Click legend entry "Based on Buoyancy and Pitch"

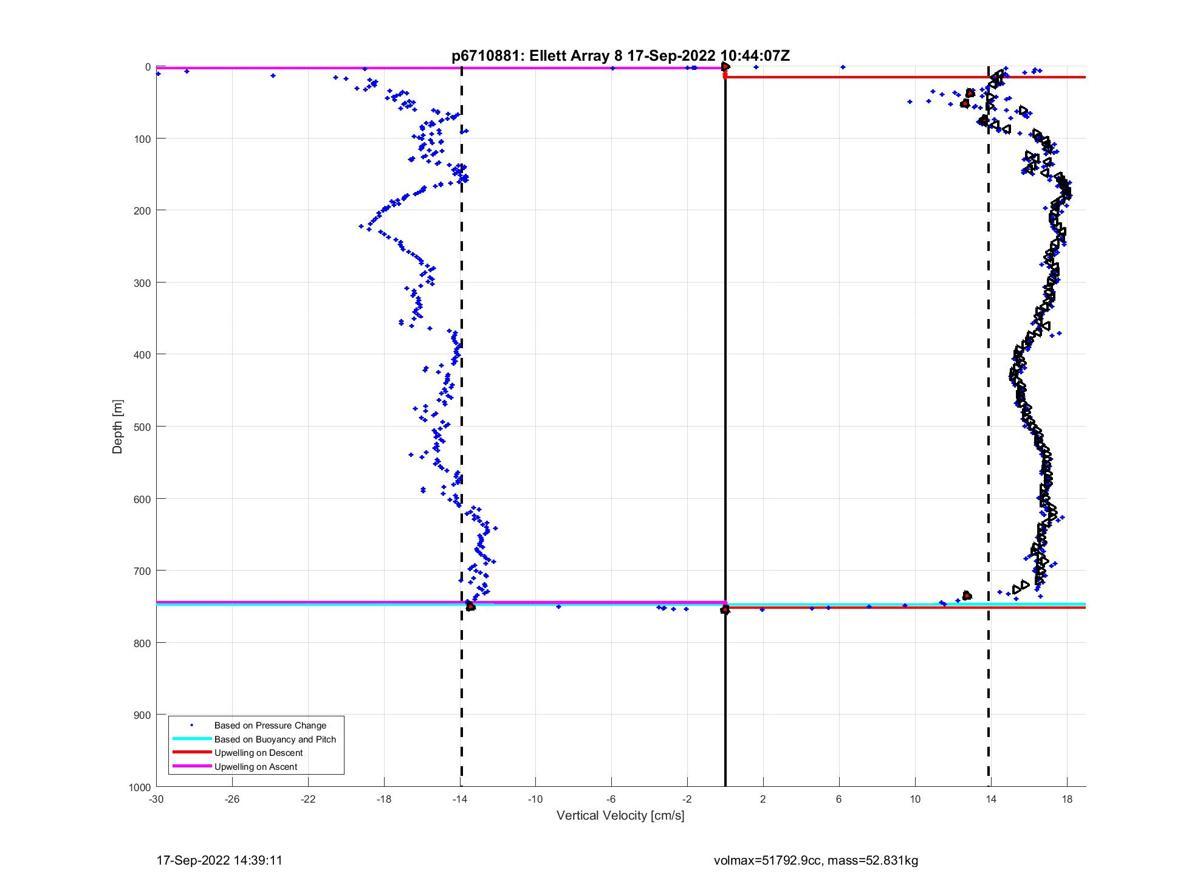(x=275, y=739)
